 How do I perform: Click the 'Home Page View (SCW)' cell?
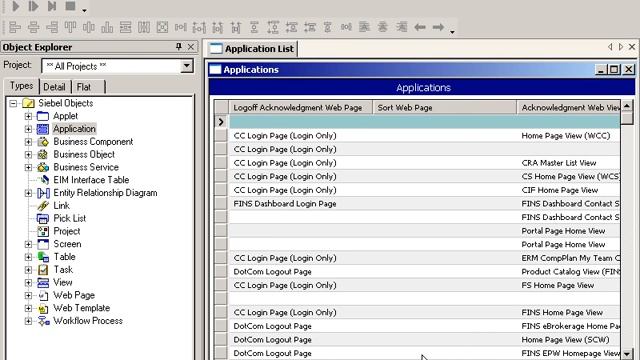pyautogui.click(x=569, y=340)
